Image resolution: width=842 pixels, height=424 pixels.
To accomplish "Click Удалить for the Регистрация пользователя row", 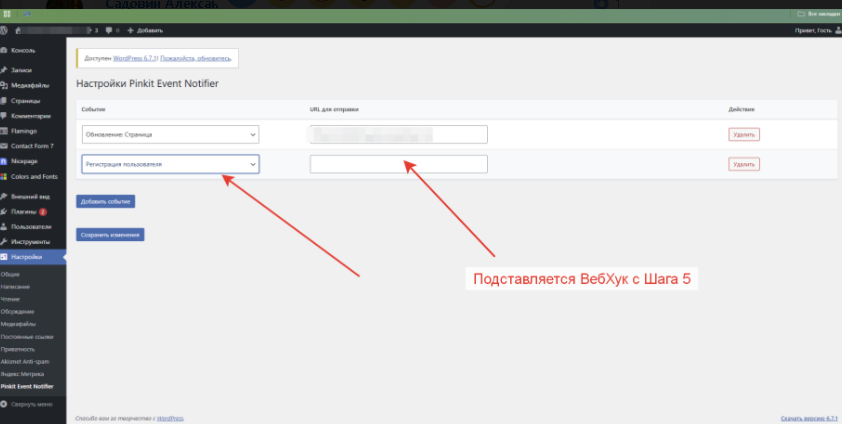I will (744, 164).
